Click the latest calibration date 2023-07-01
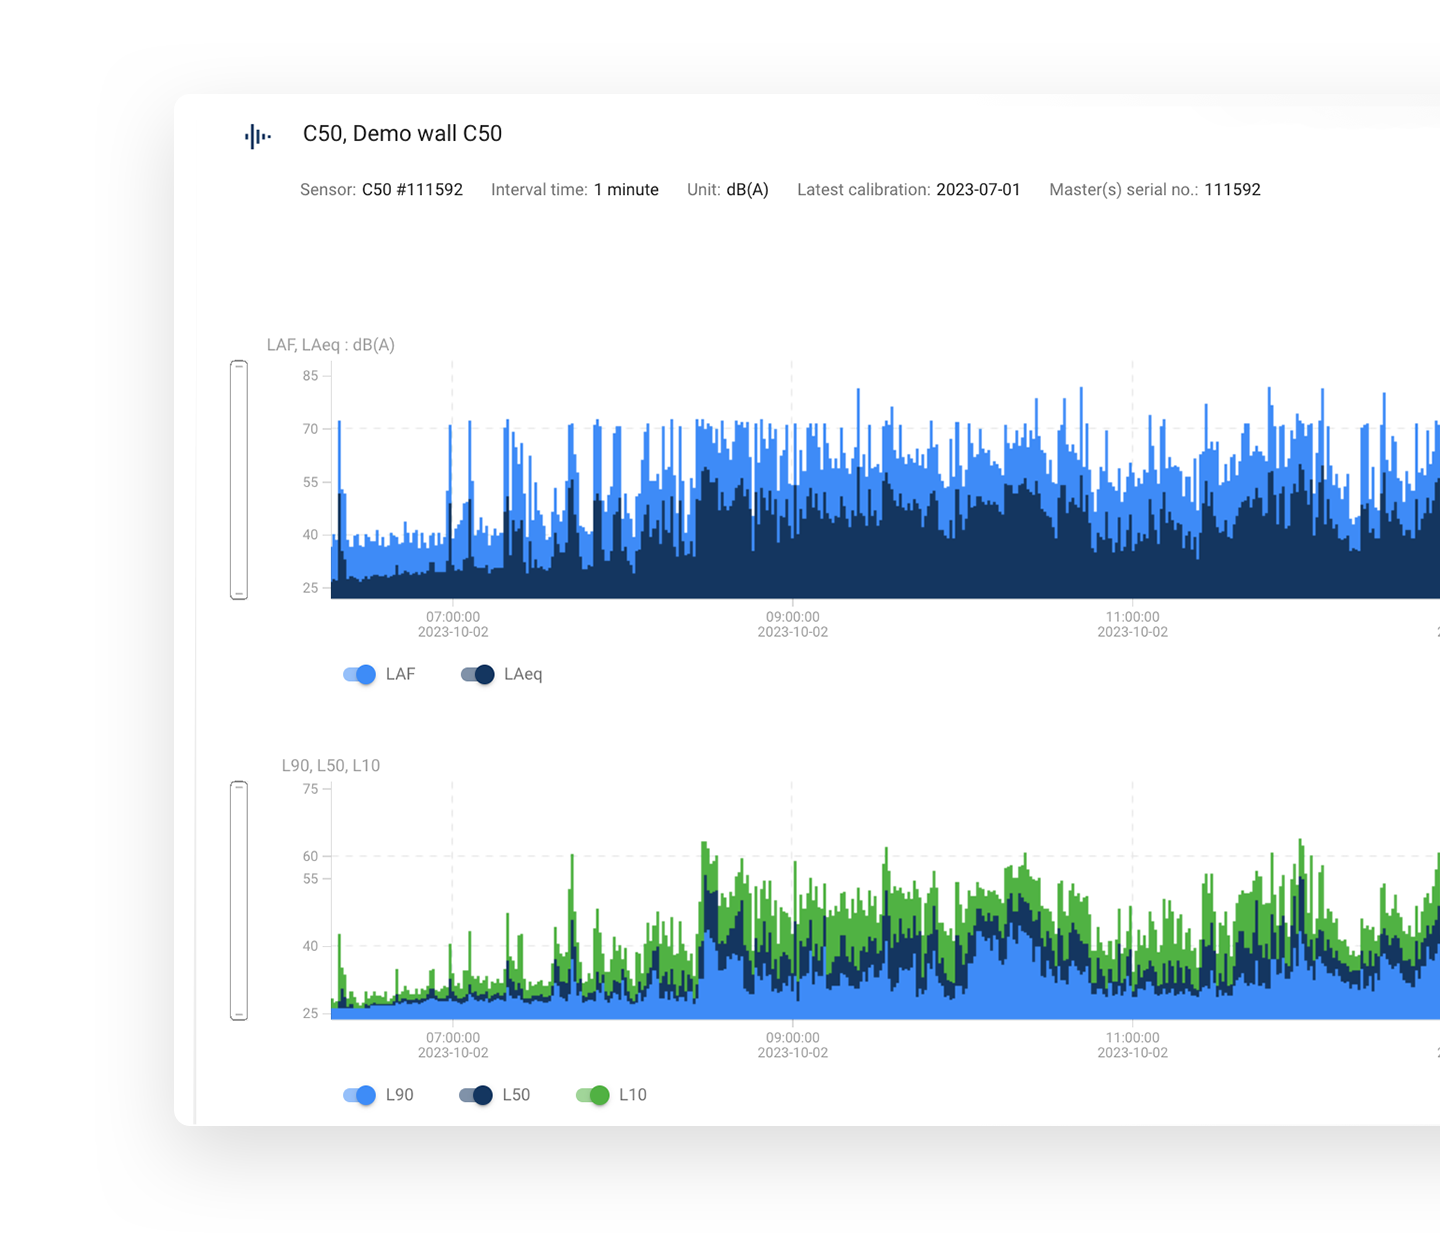 978,190
